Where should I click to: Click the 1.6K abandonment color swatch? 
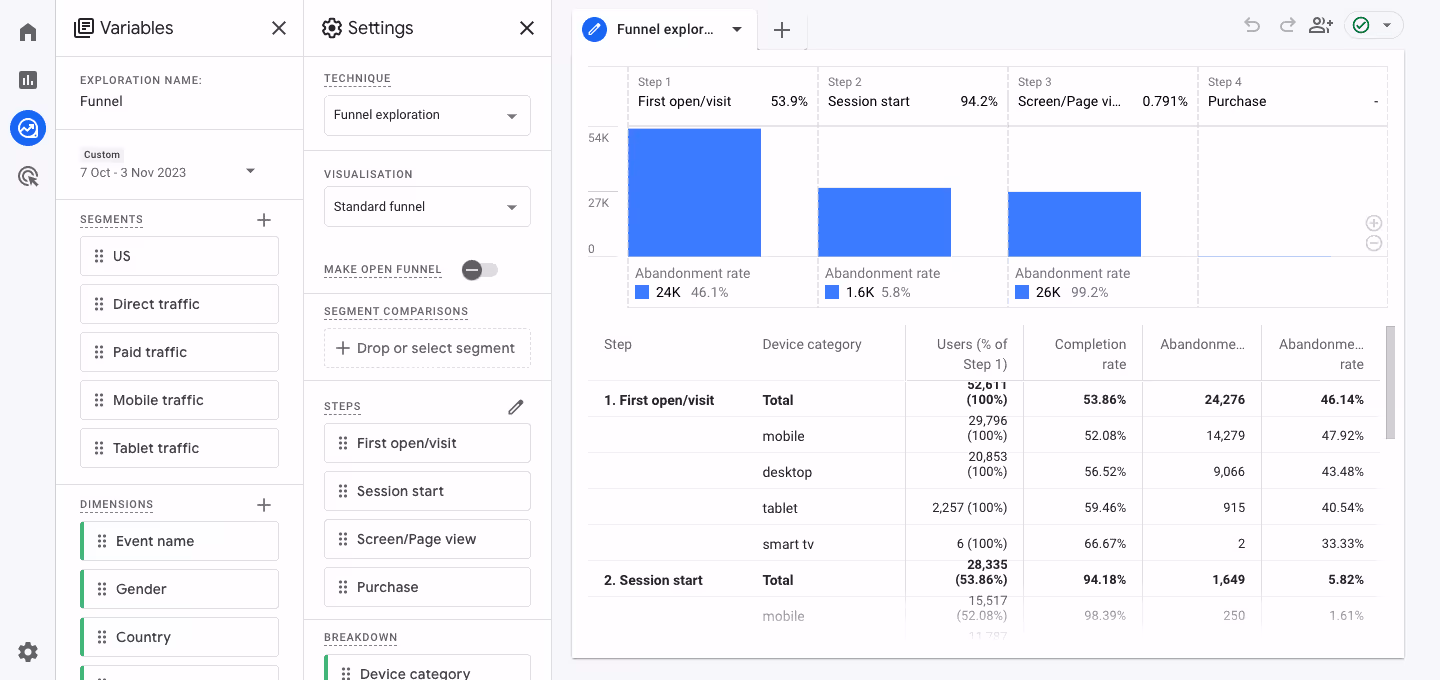click(832, 293)
